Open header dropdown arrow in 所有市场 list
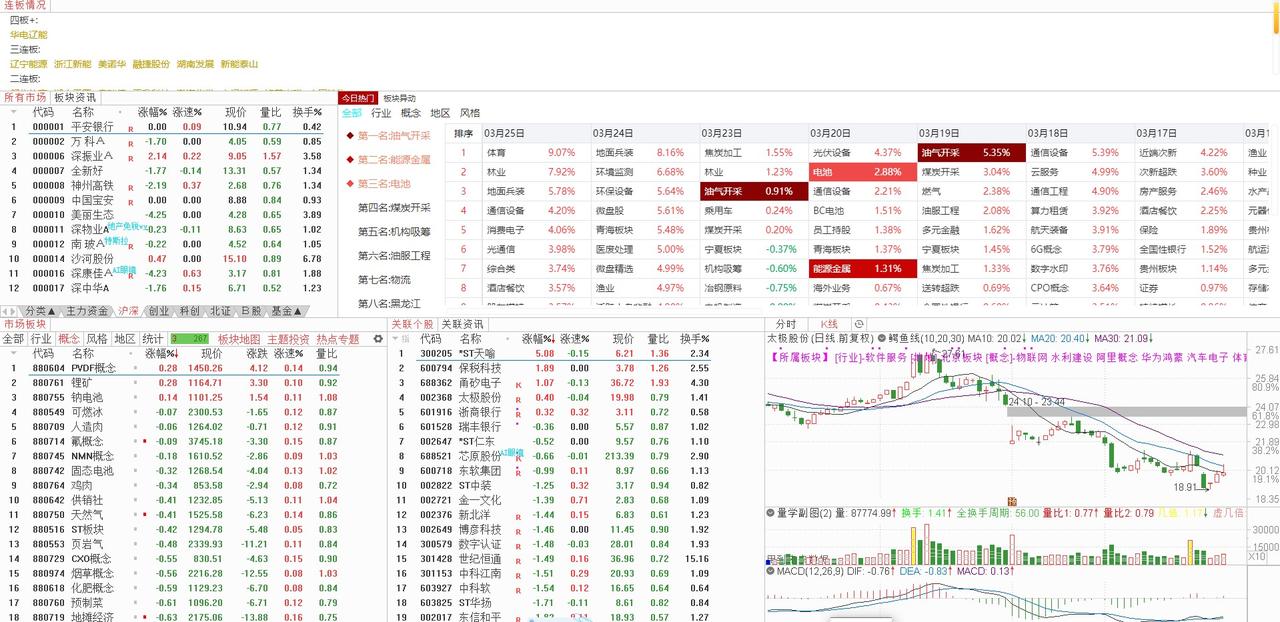1280x622 pixels. (12, 113)
